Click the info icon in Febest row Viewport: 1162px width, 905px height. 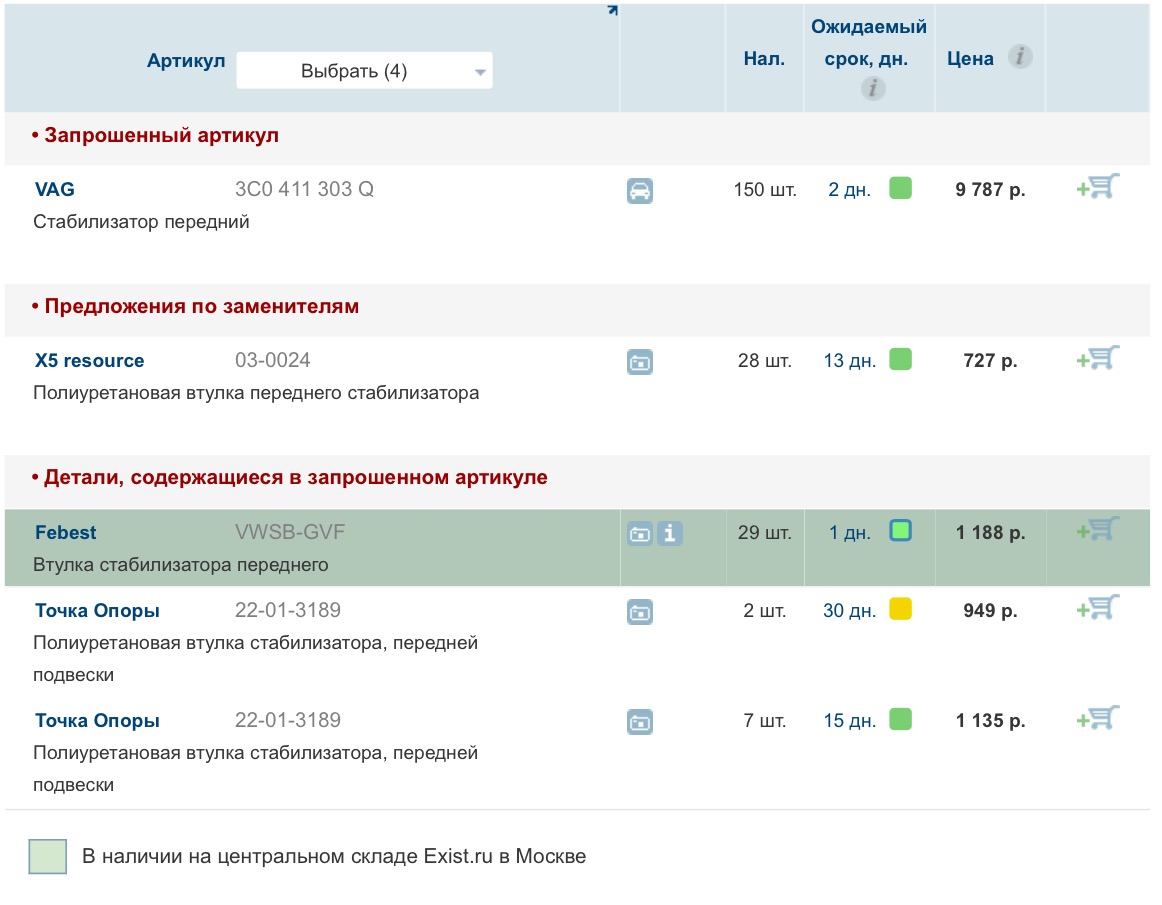pos(670,533)
